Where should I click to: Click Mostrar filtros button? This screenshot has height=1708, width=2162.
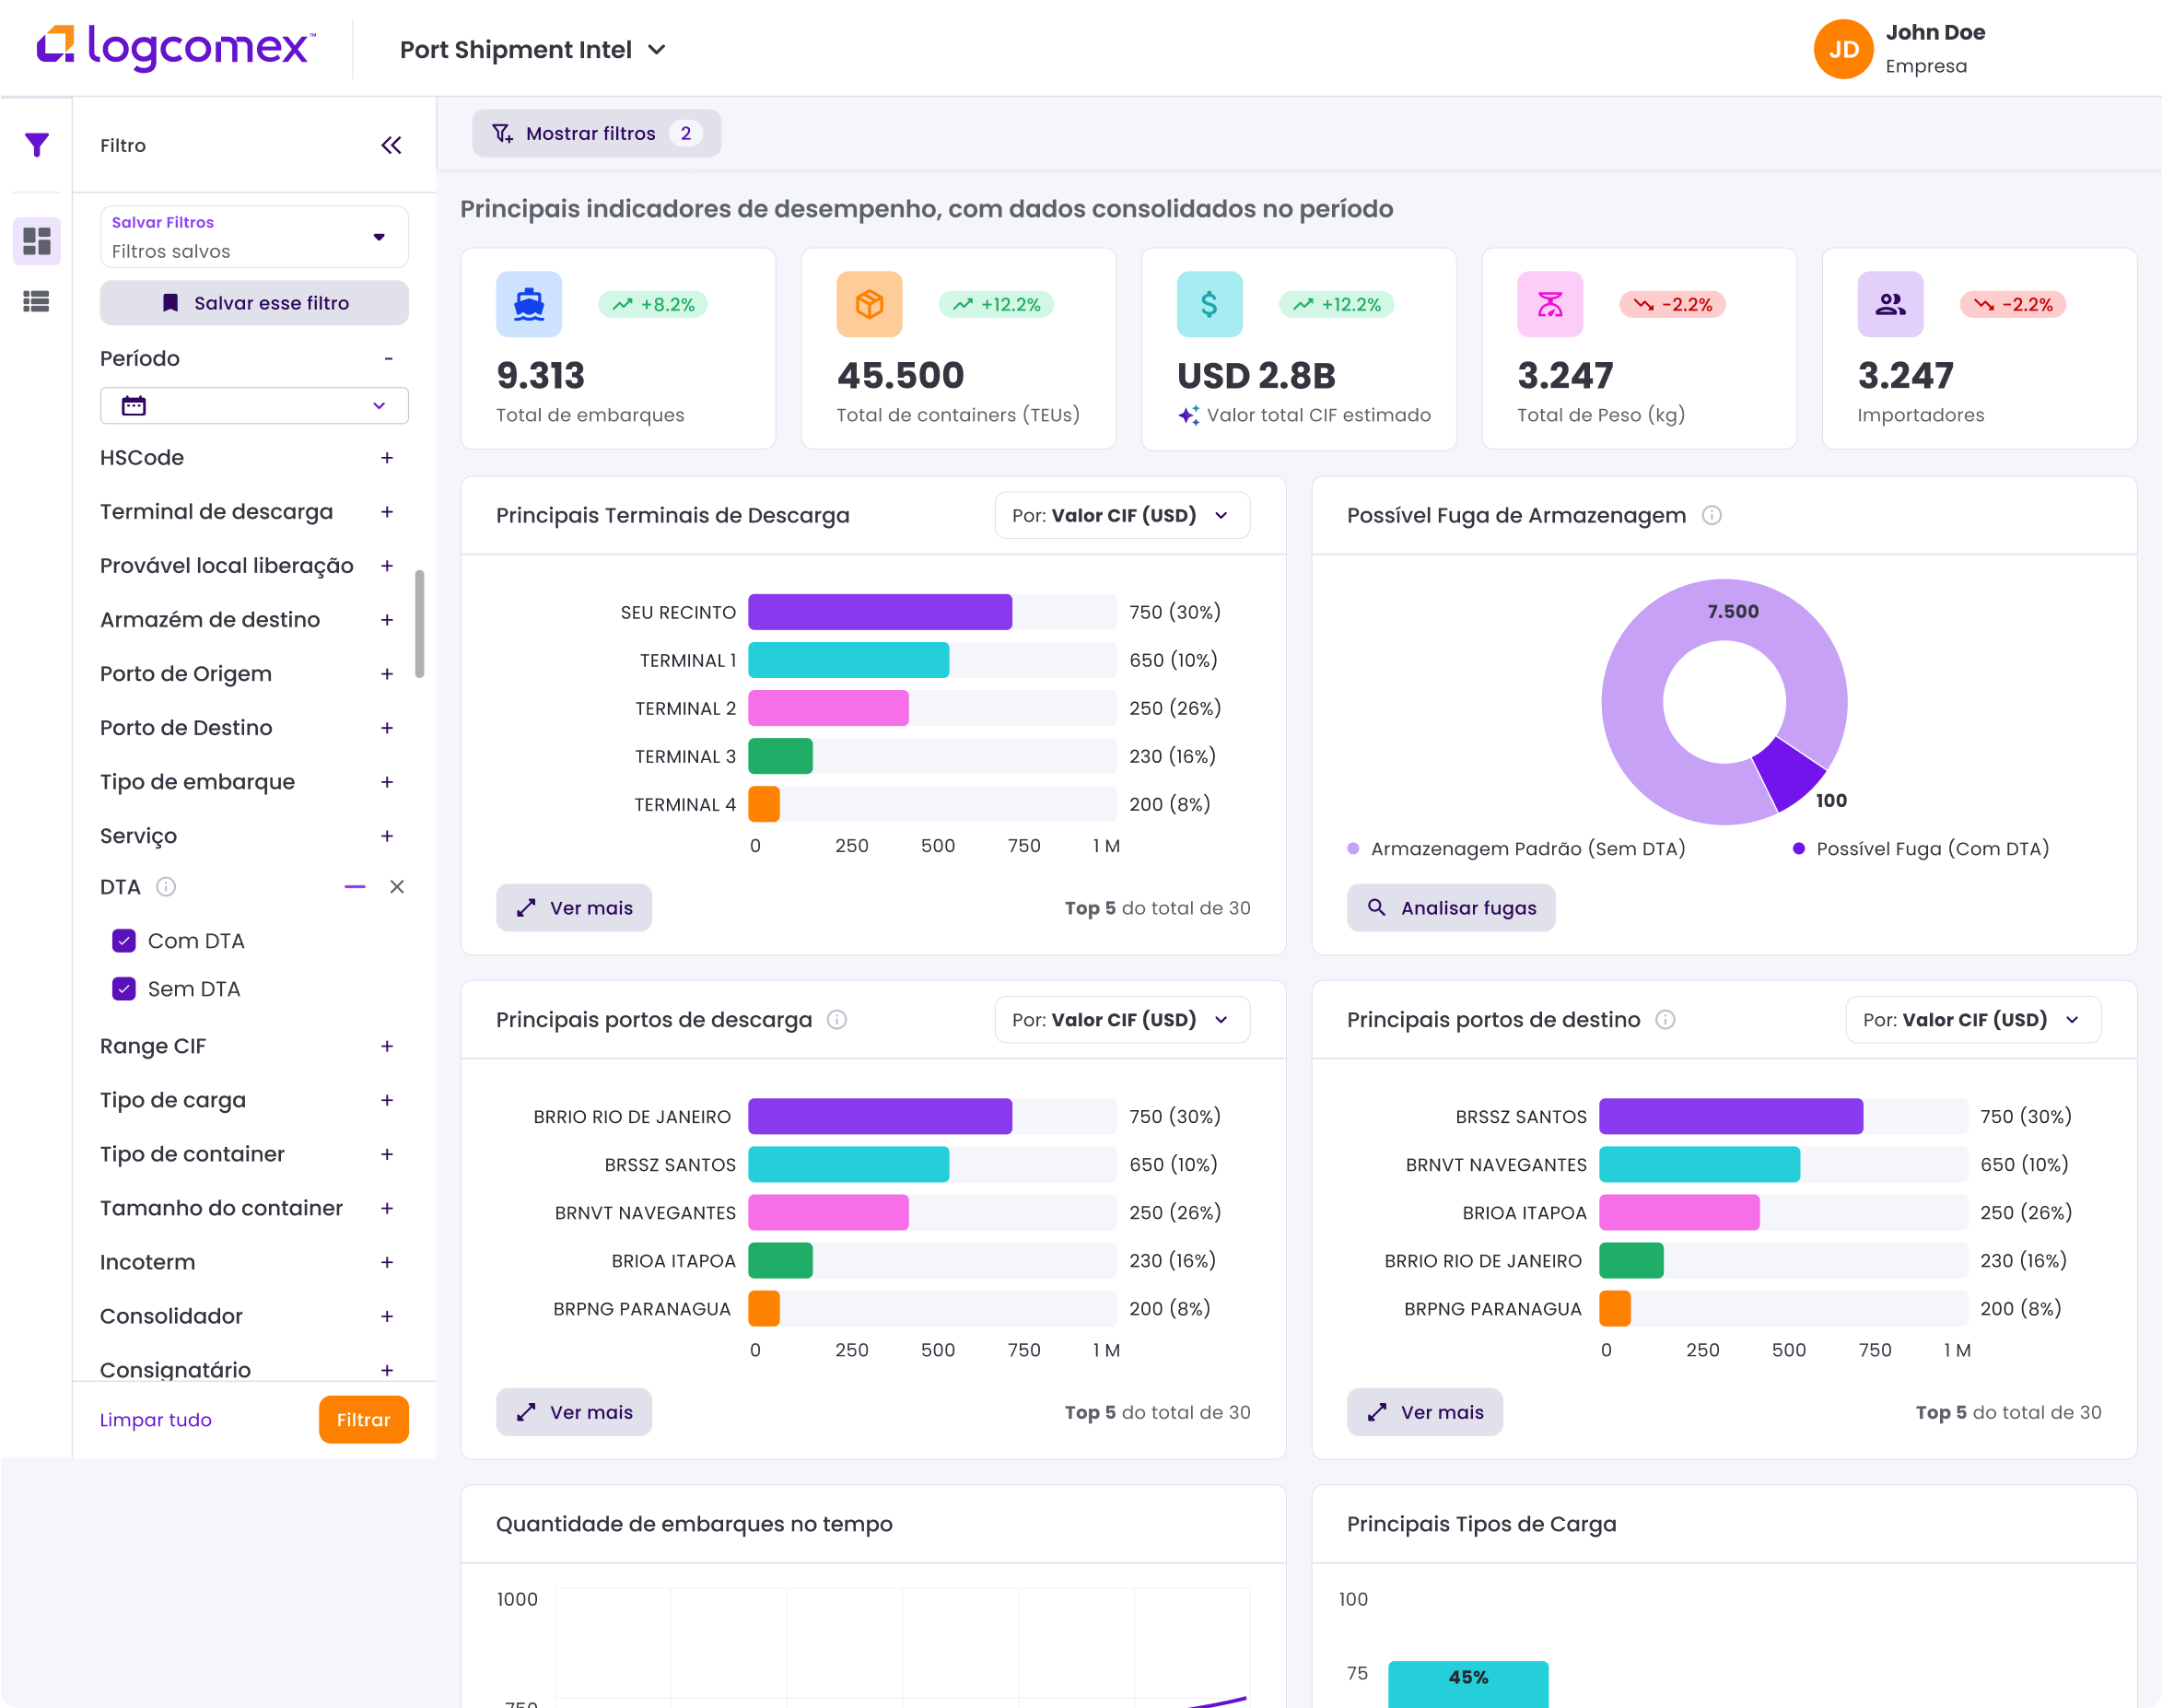click(x=596, y=133)
